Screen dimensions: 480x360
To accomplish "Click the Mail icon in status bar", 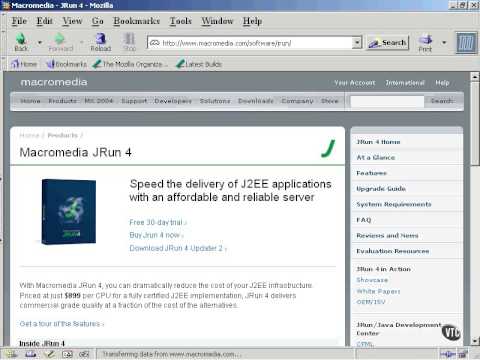I will [x=30, y=354].
